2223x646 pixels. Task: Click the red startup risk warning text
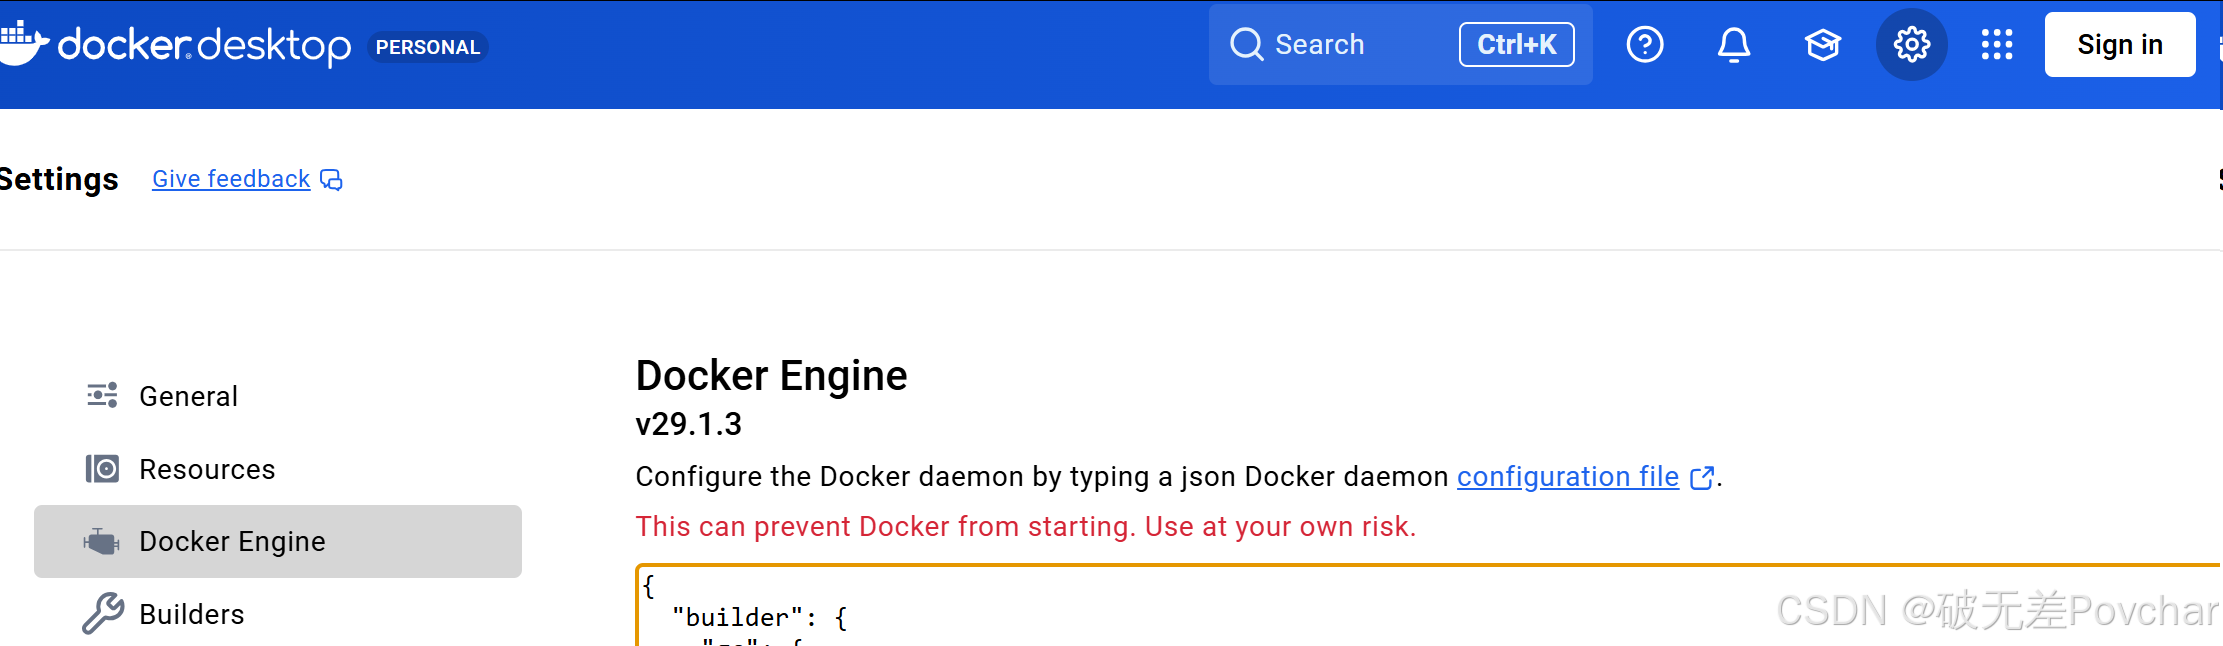point(1026,526)
